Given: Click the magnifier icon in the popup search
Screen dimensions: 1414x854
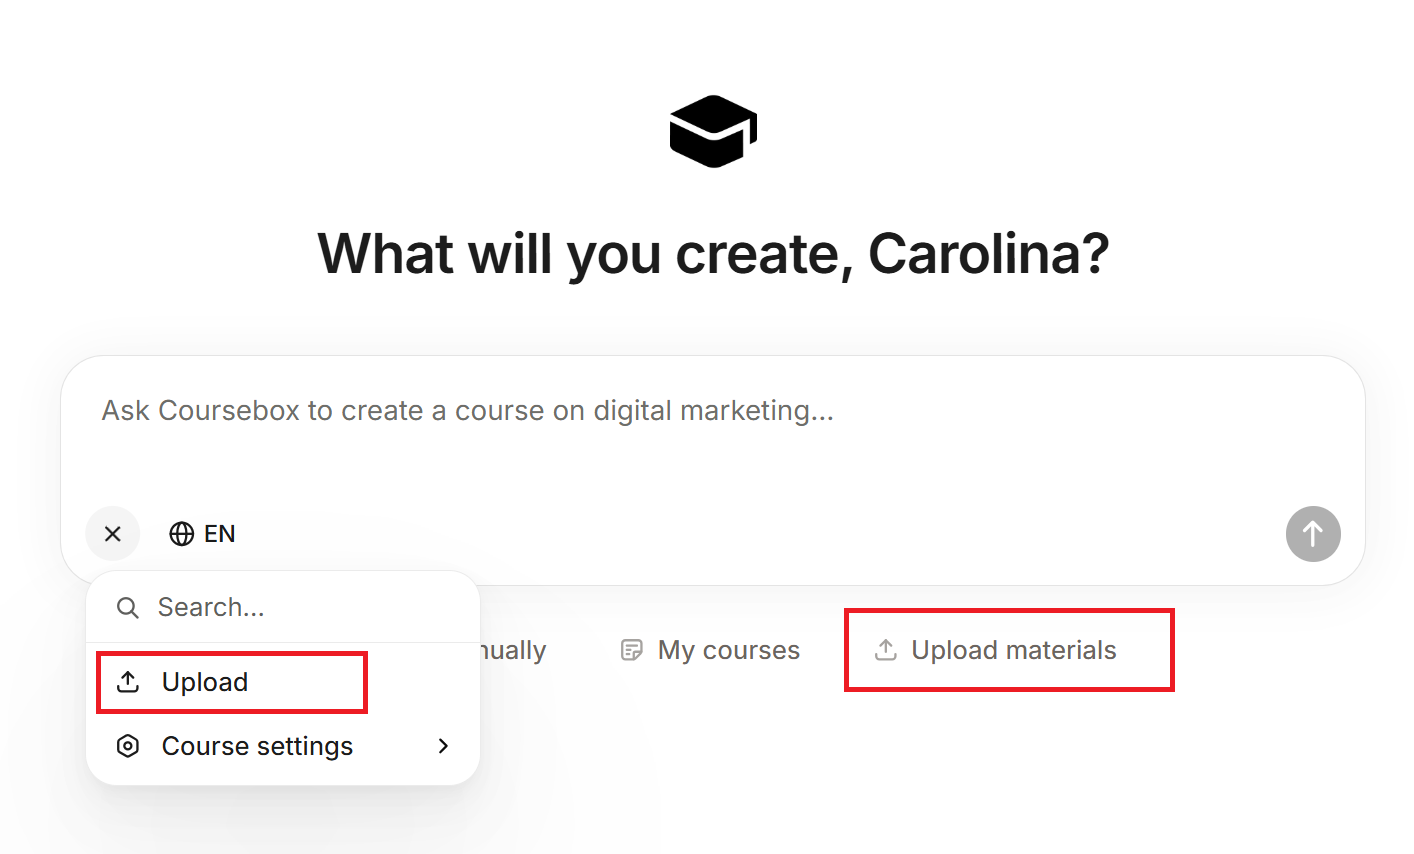Looking at the screenshot, I should (x=128, y=608).
